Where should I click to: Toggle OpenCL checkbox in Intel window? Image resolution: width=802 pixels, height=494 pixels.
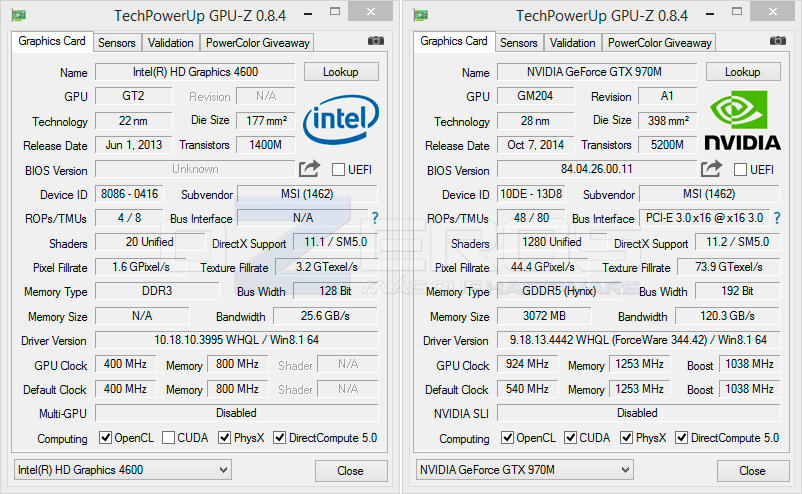[105, 438]
